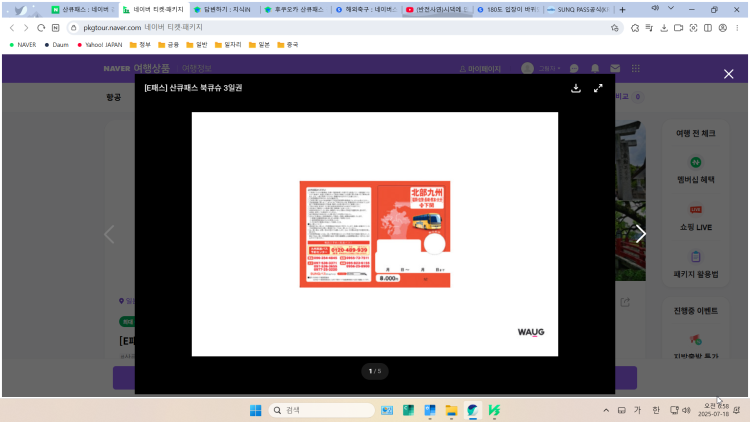Screen dimensions: 750x422
Task: Click the bus pass brochure image
Action: (x=375, y=234)
